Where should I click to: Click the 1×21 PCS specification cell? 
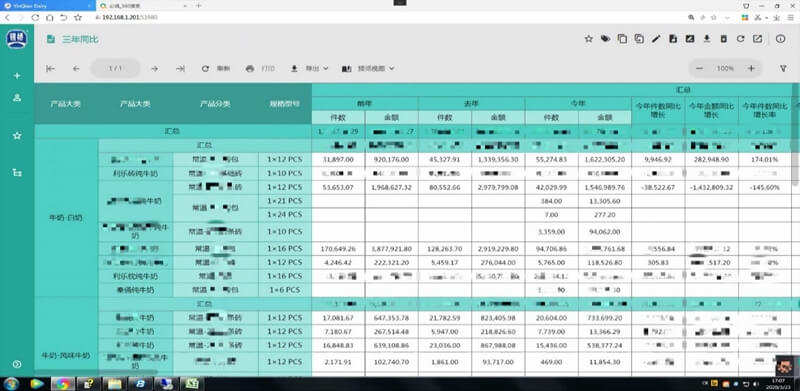(x=285, y=201)
